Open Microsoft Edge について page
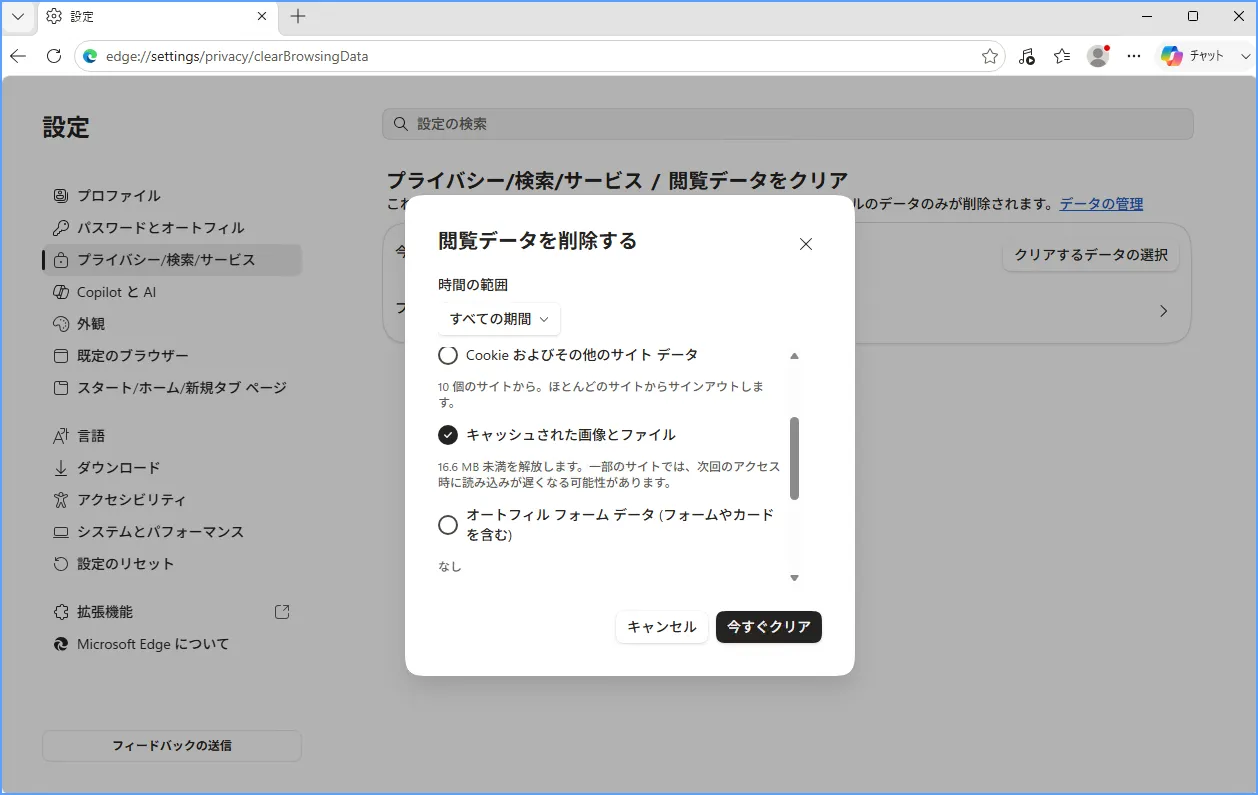1258x795 pixels. (x=171, y=644)
